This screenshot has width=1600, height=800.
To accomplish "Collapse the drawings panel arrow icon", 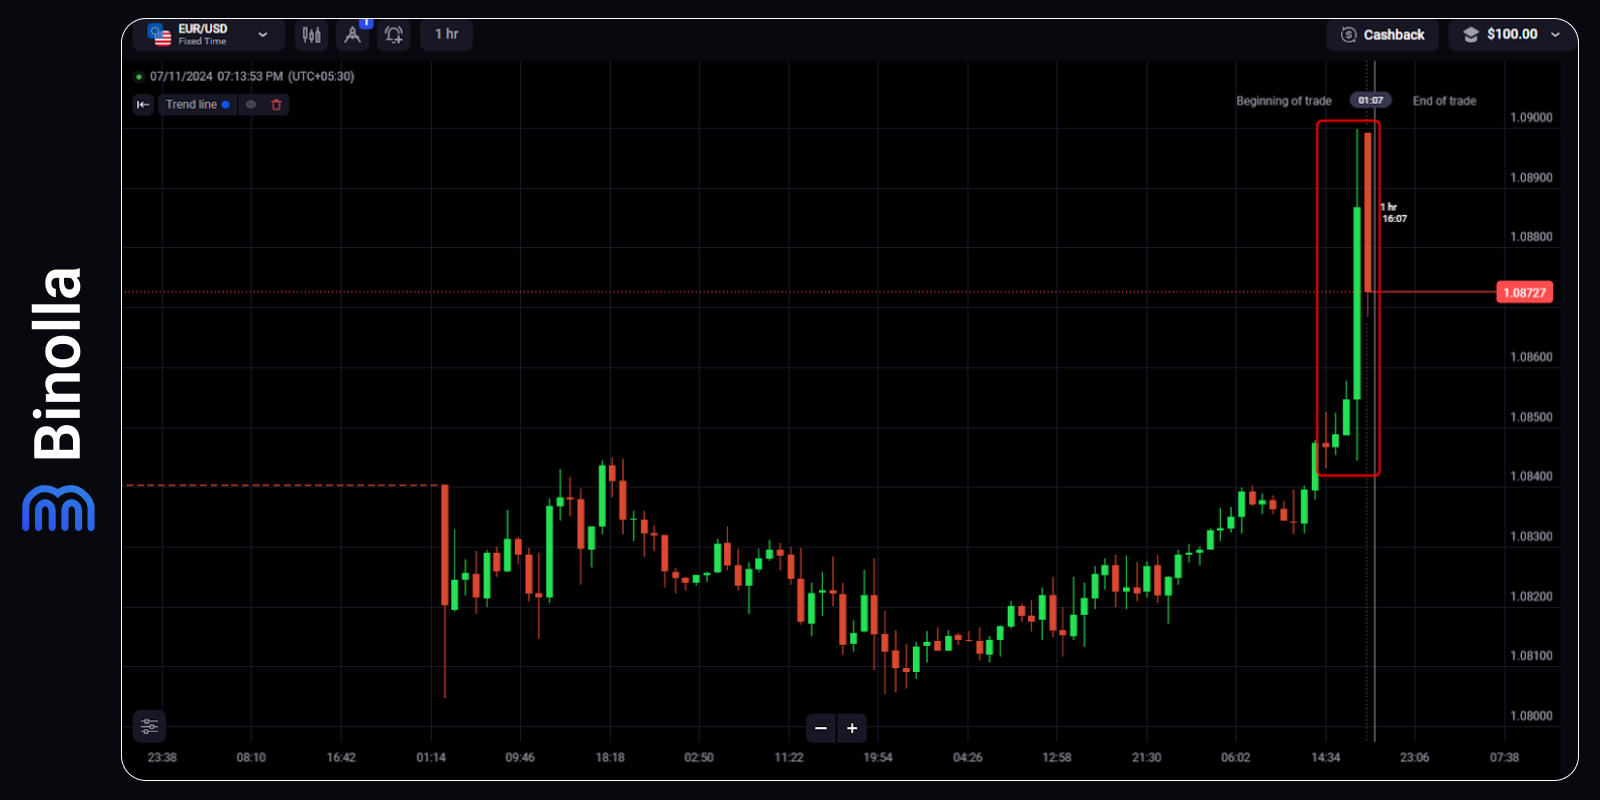I will [143, 104].
